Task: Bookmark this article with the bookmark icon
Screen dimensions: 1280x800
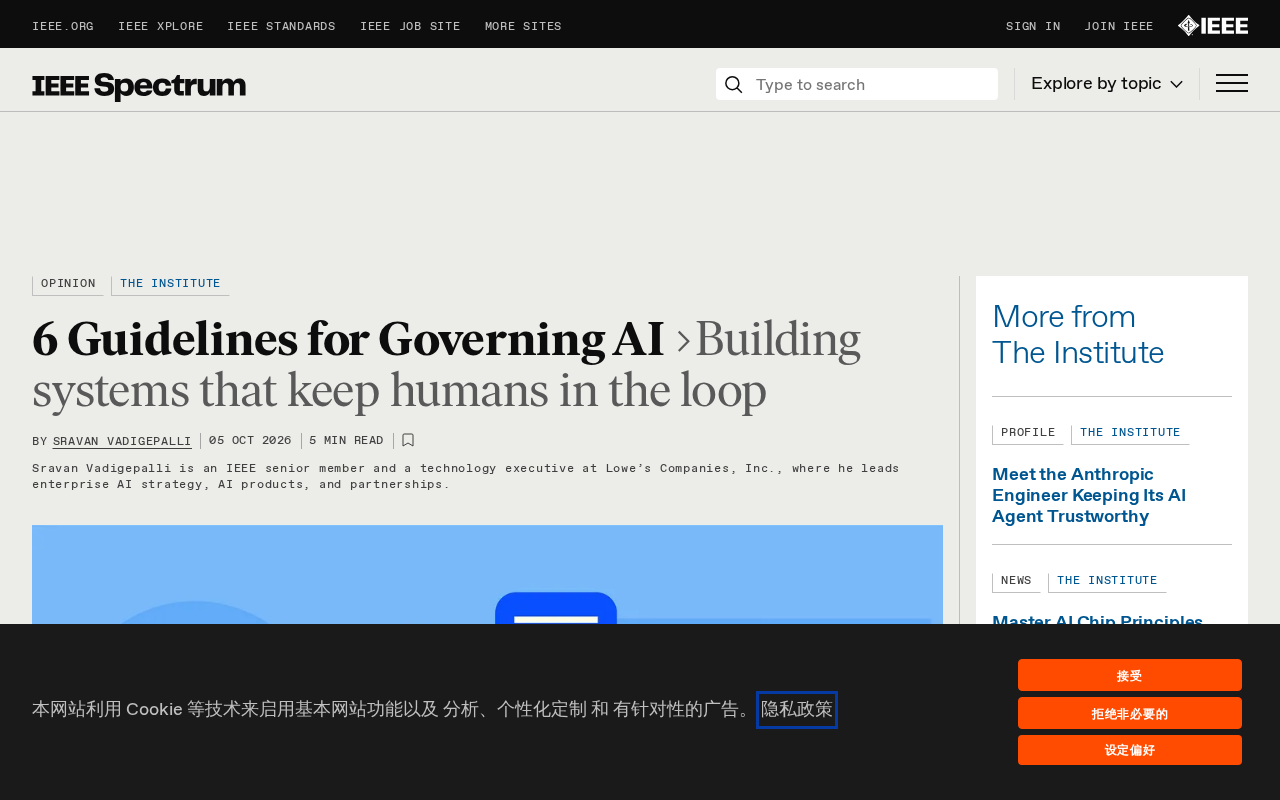Action: tap(408, 440)
